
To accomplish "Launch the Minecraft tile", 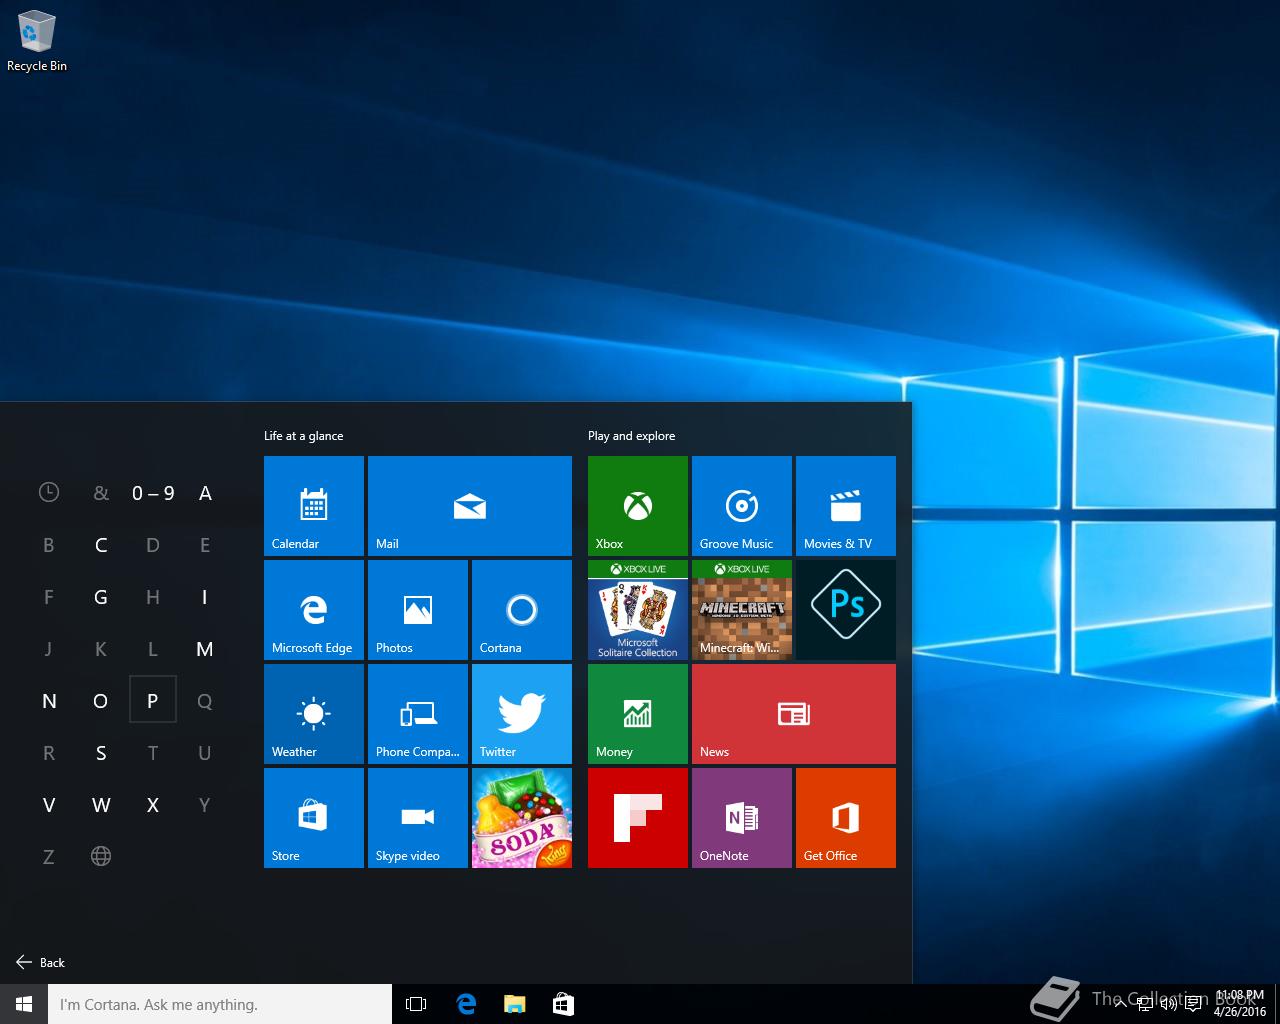I will [x=742, y=610].
